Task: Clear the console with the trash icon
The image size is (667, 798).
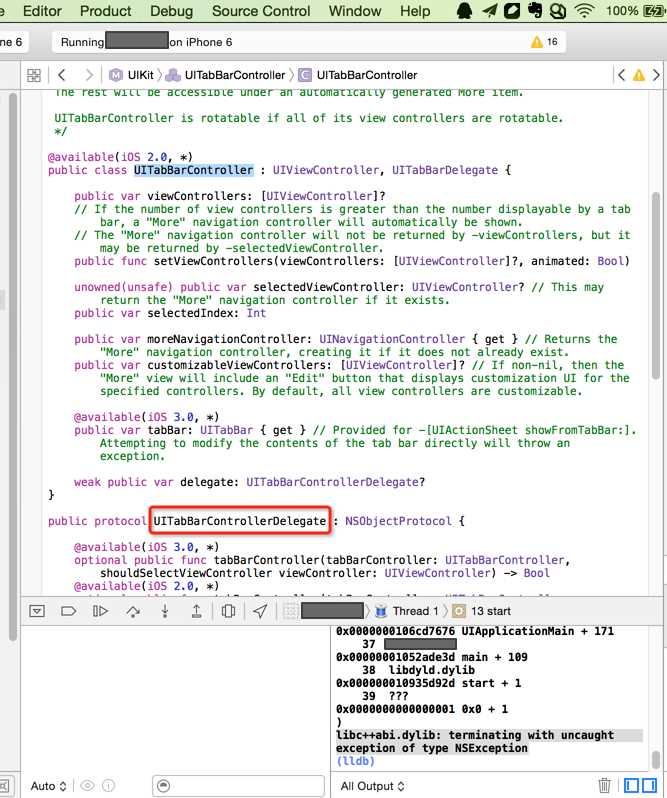Action: click(x=604, y=785)
